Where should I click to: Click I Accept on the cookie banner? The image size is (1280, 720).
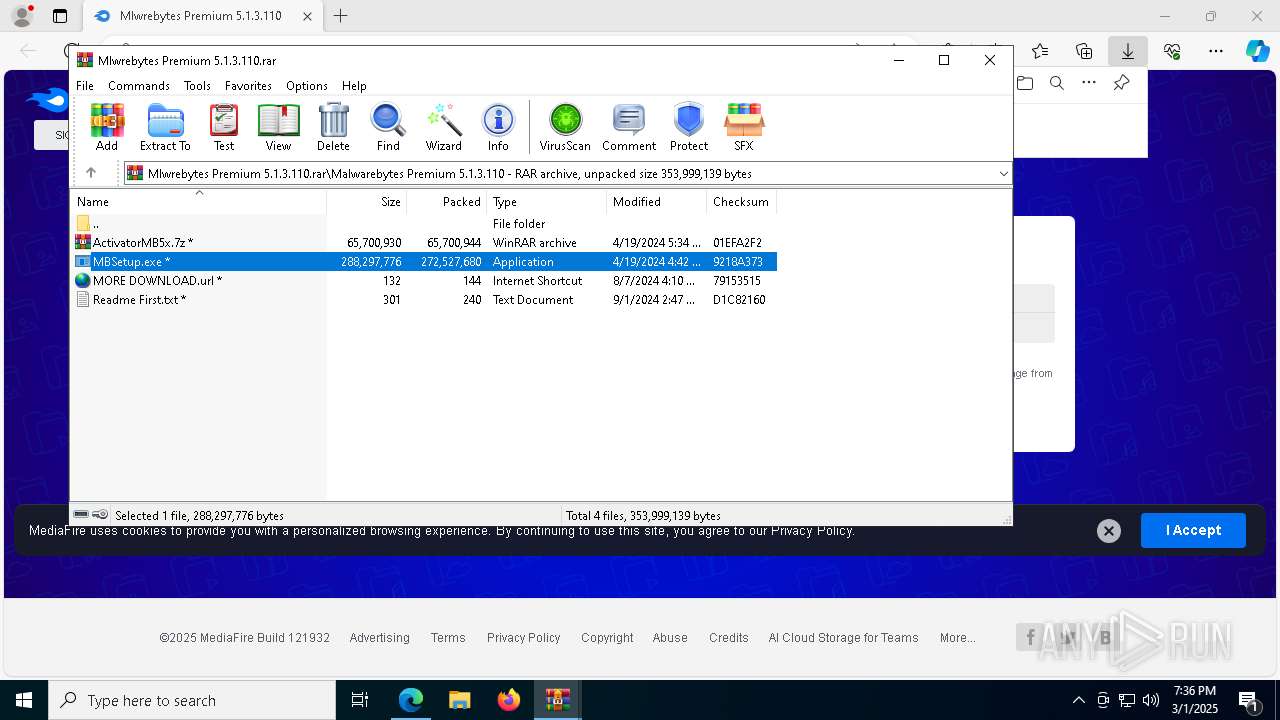(1193, 530)
